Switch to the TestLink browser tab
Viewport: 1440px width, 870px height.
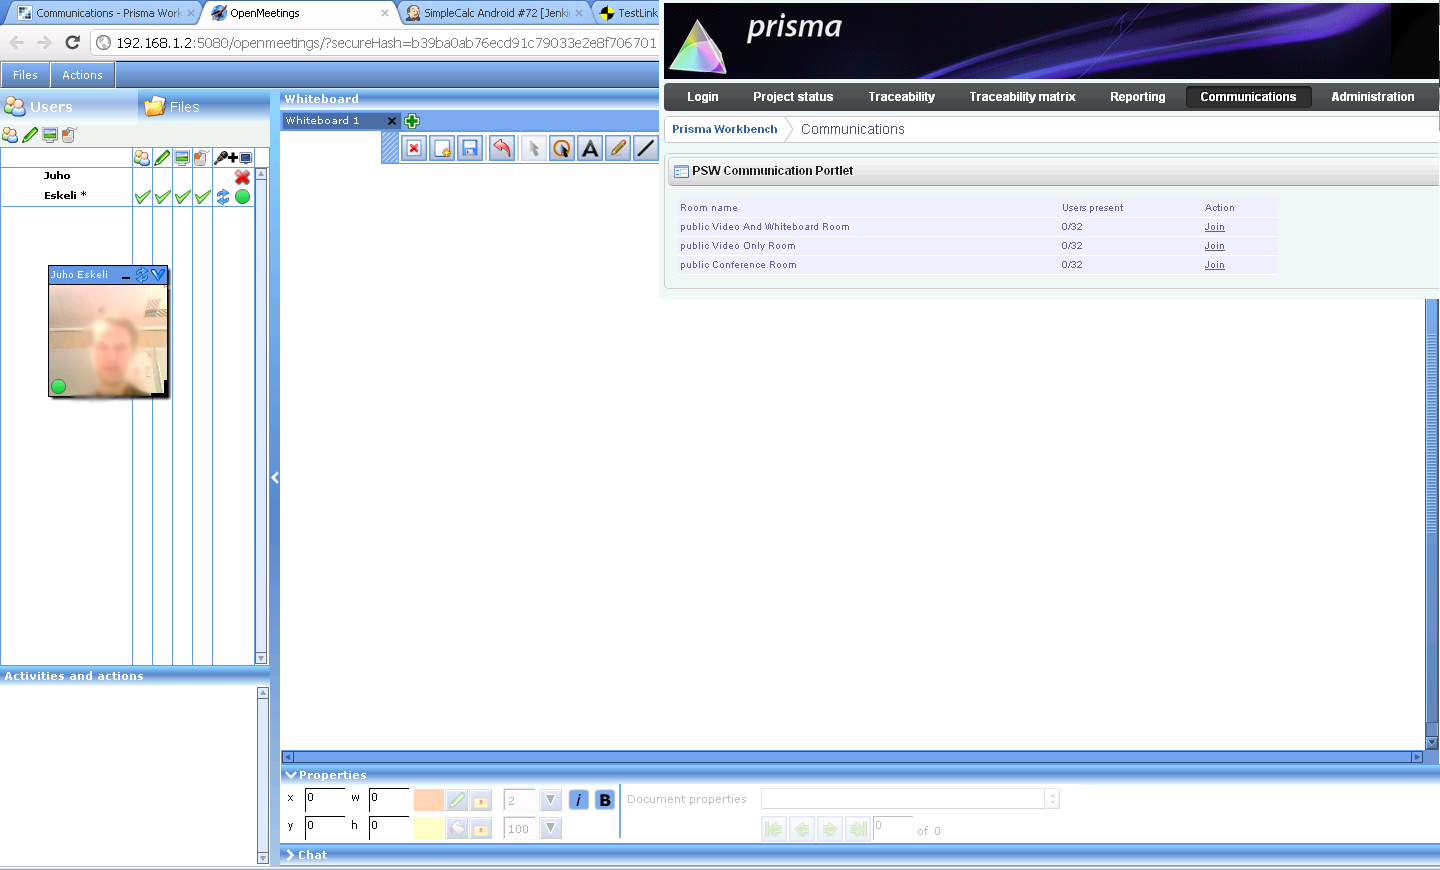click(635, 13)
